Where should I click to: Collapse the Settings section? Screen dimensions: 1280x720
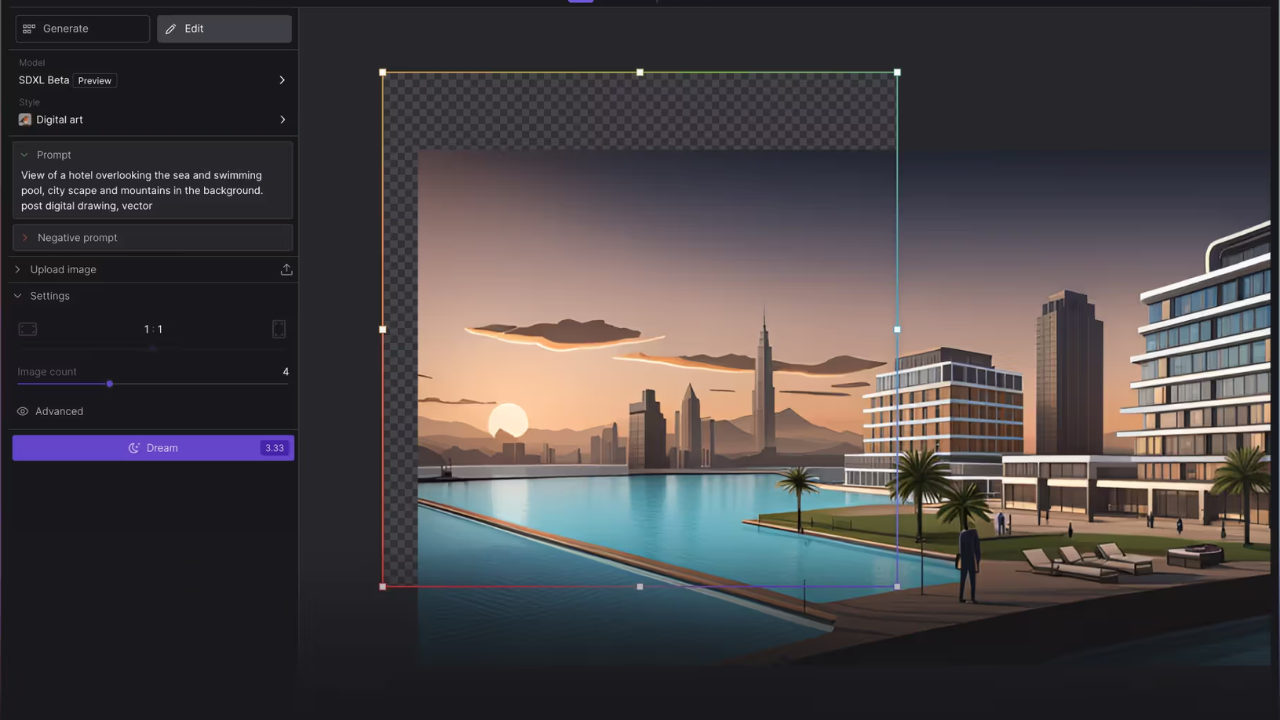pos(18,296)
